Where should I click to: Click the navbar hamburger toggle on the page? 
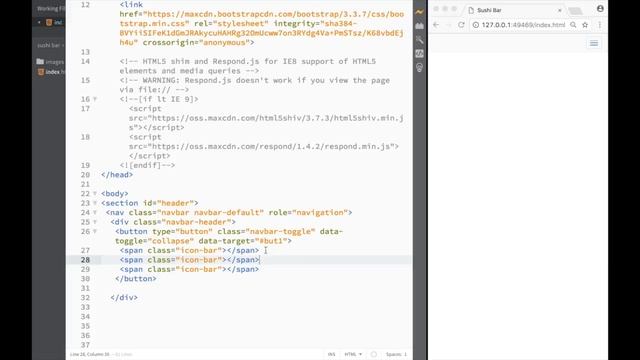click(594, 43)
